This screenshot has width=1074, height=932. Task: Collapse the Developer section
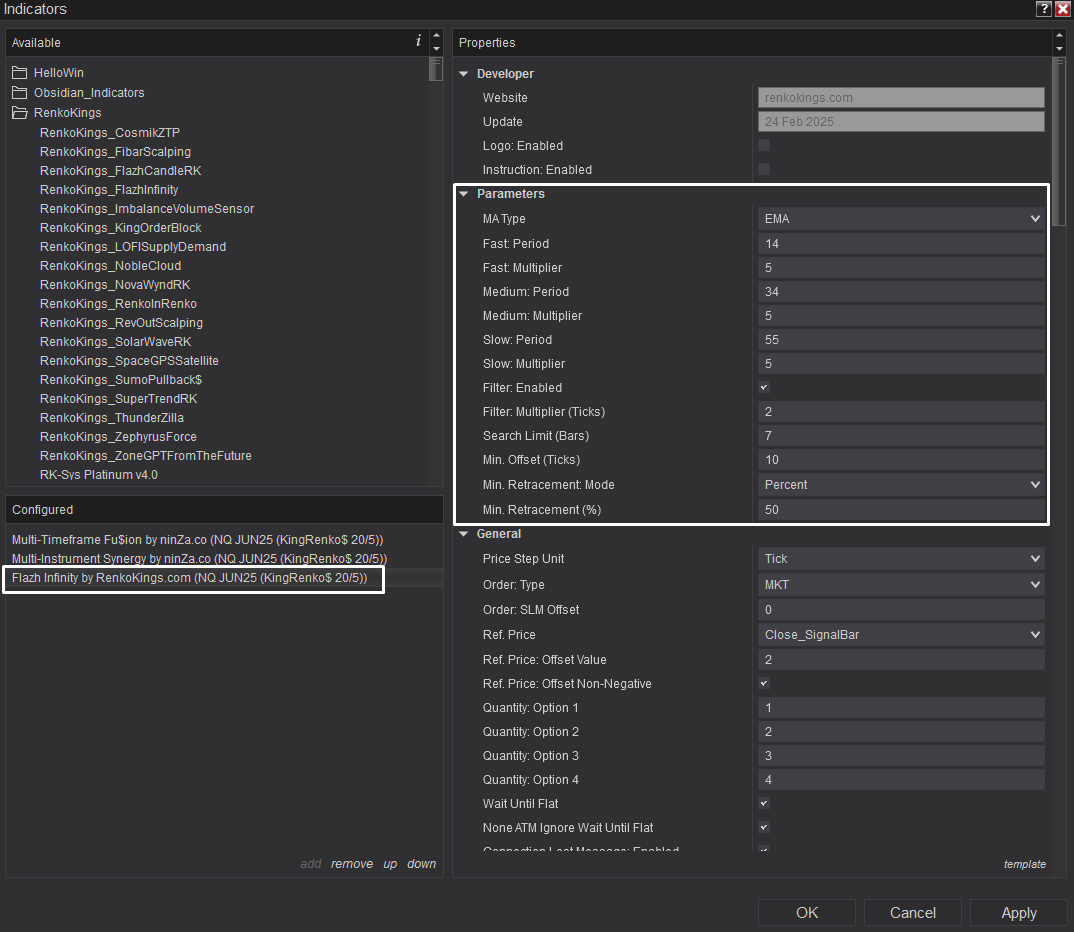pos(464,73)
